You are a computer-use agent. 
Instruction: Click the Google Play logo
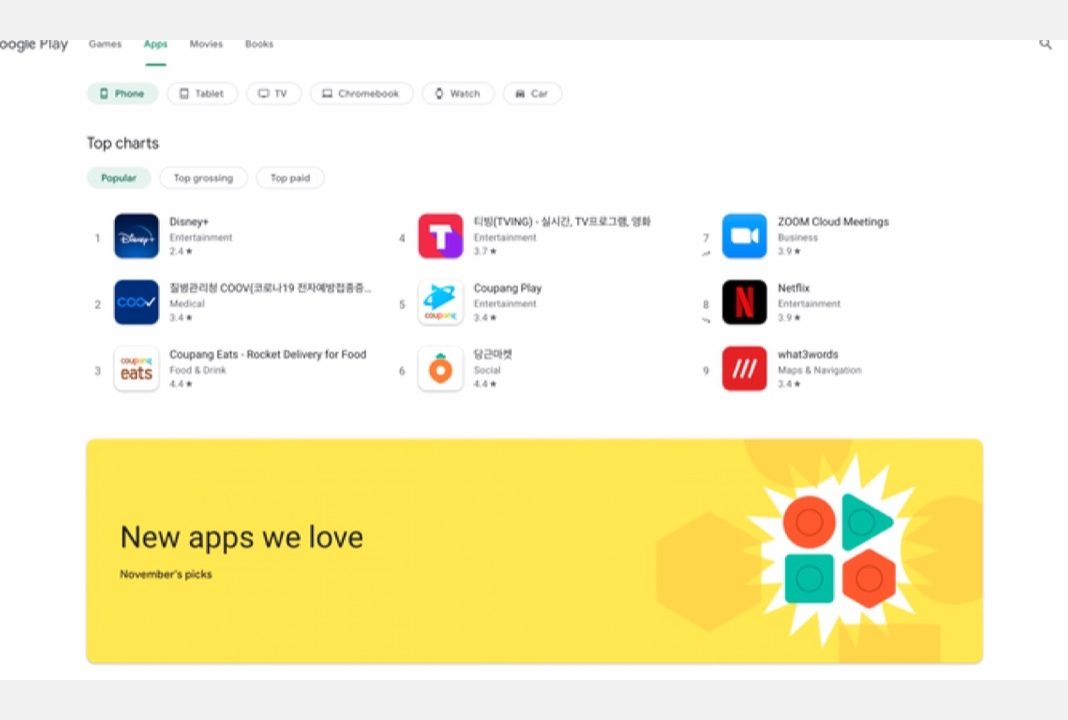point(33,44)
